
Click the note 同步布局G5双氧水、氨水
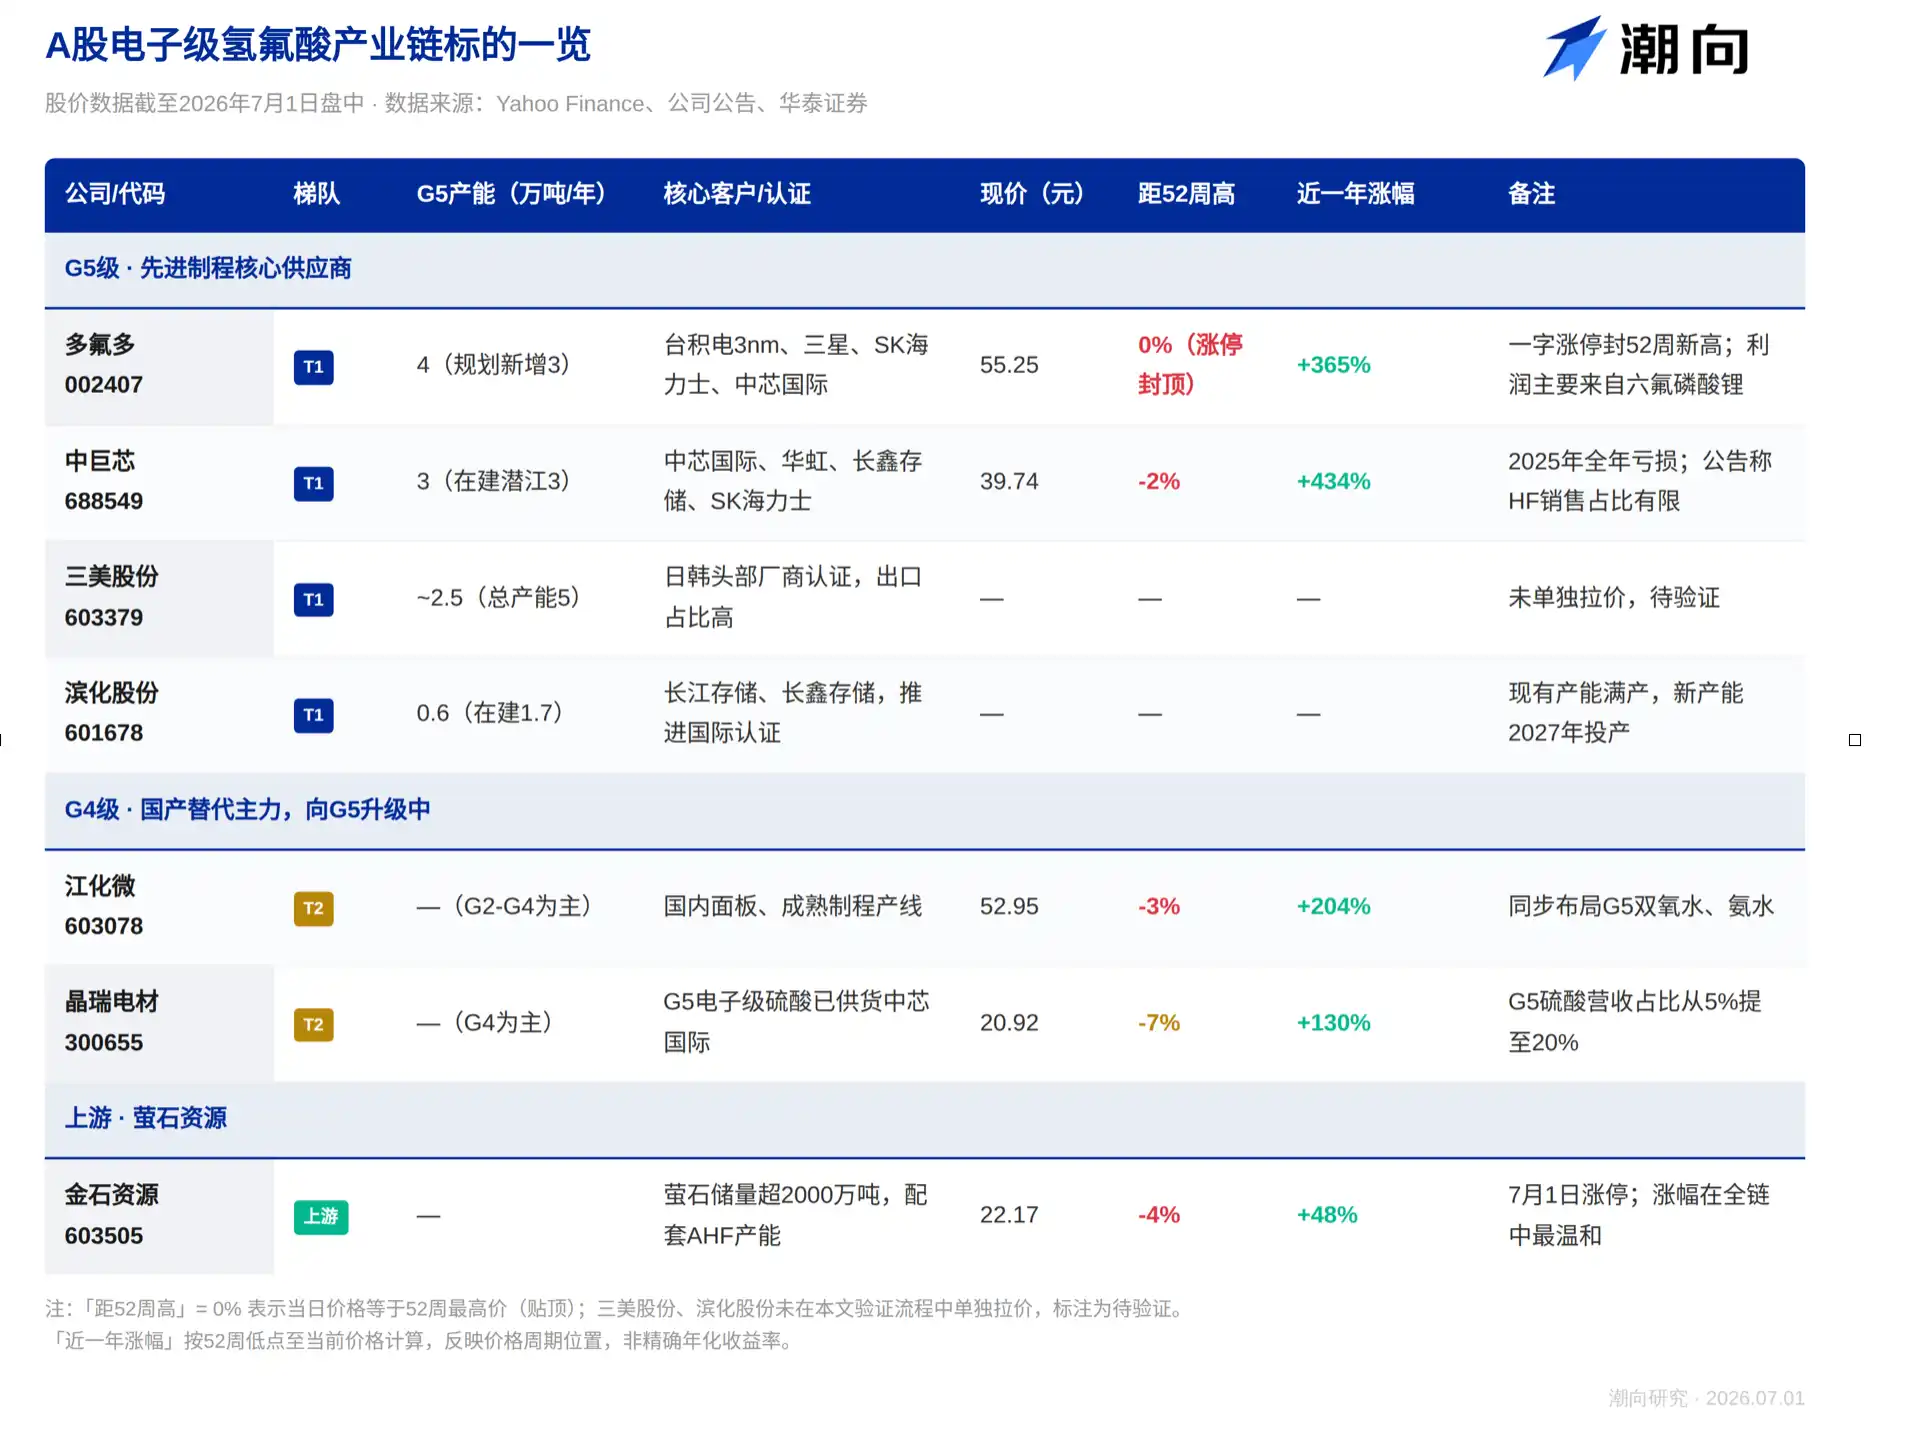[1641, 906]
